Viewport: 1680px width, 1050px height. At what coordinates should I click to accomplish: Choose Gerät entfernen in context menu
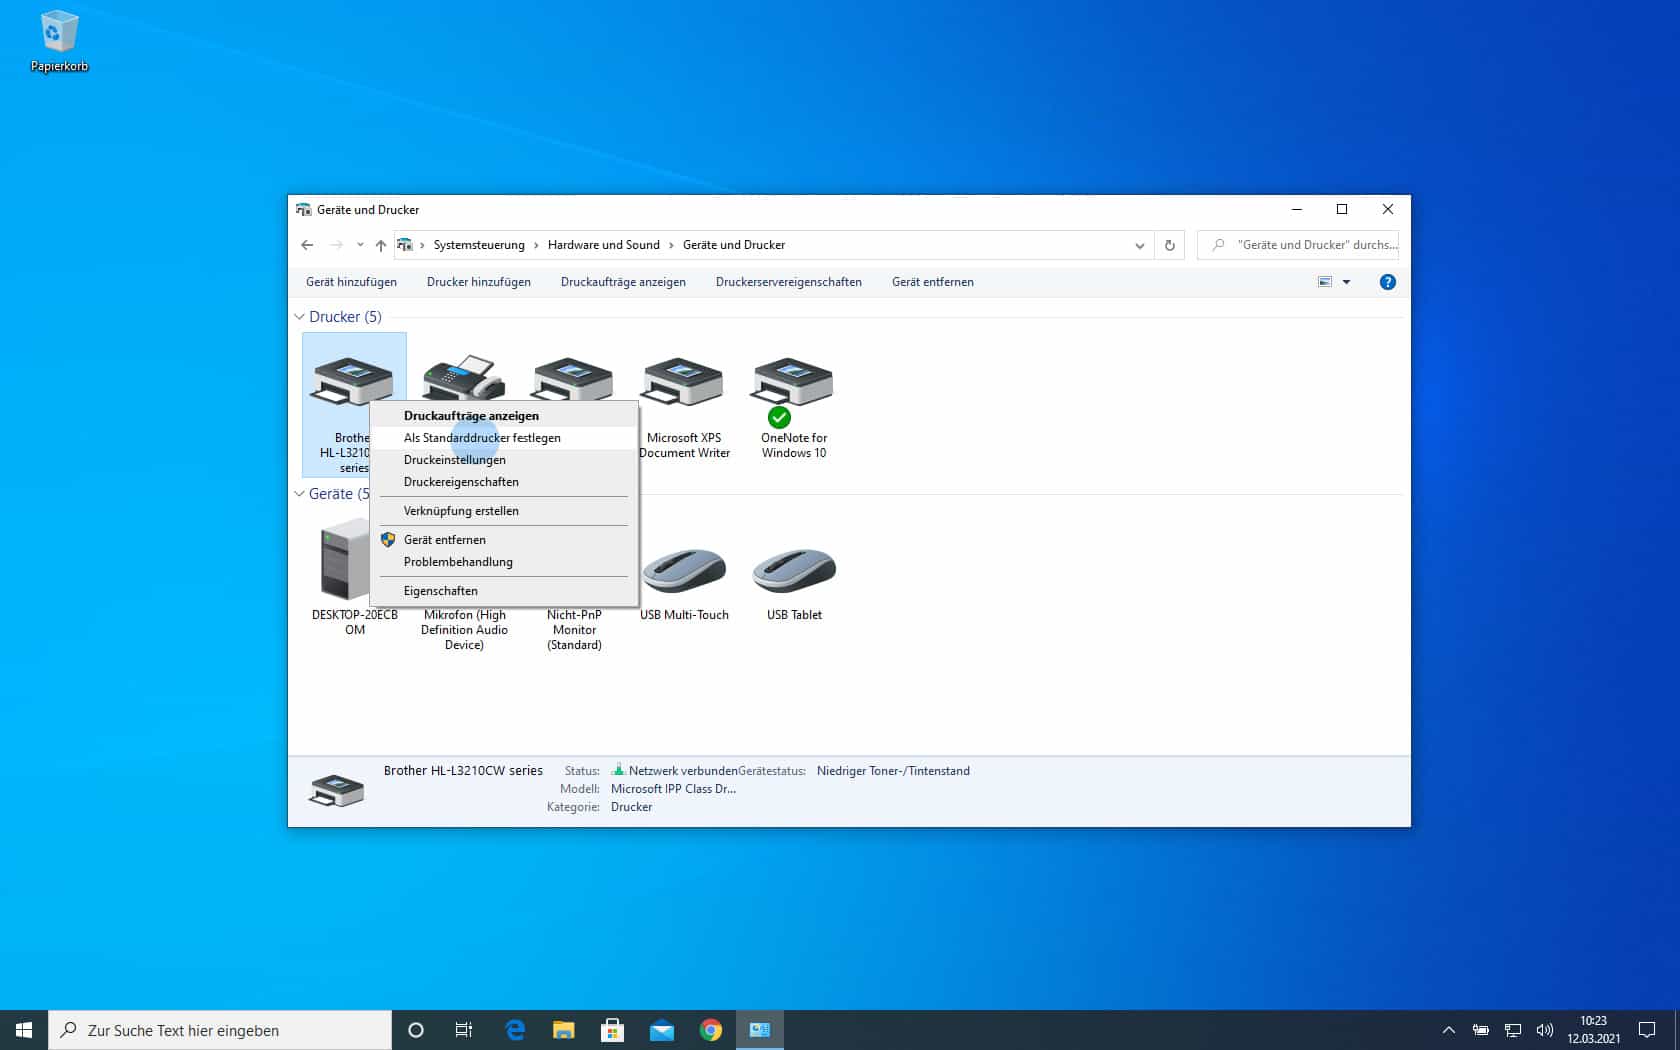504,540
